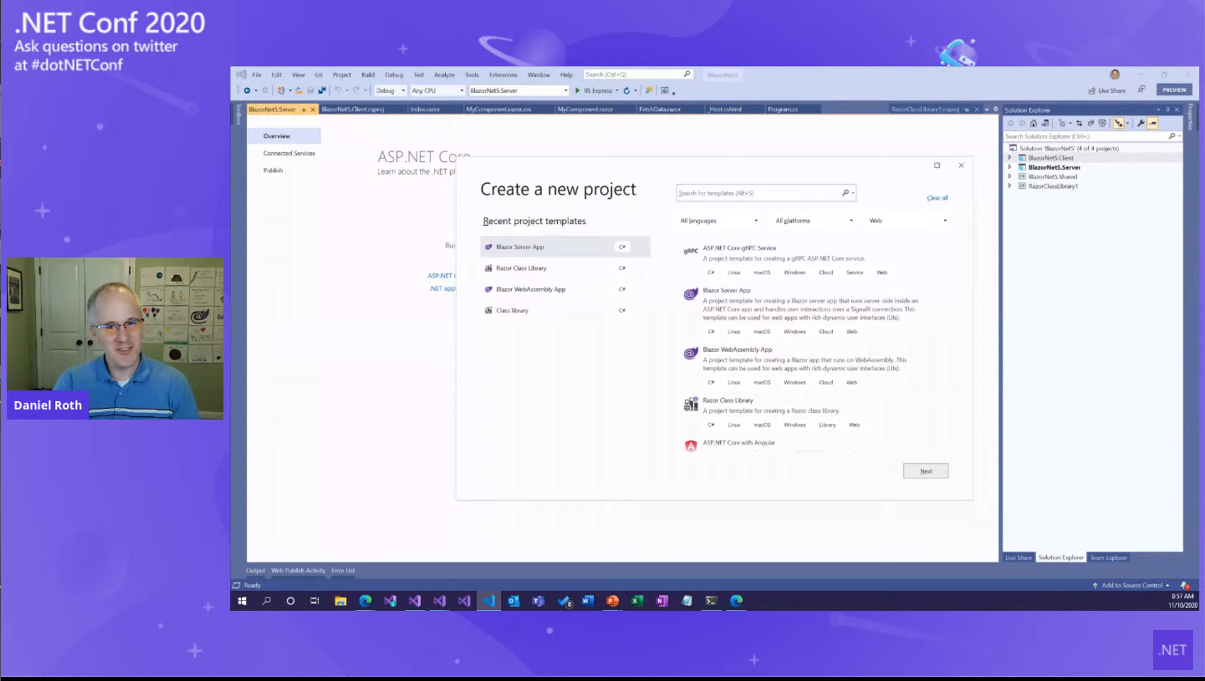Click the PREVIEW button in title bar
1205x681 pixels.
1174,90
